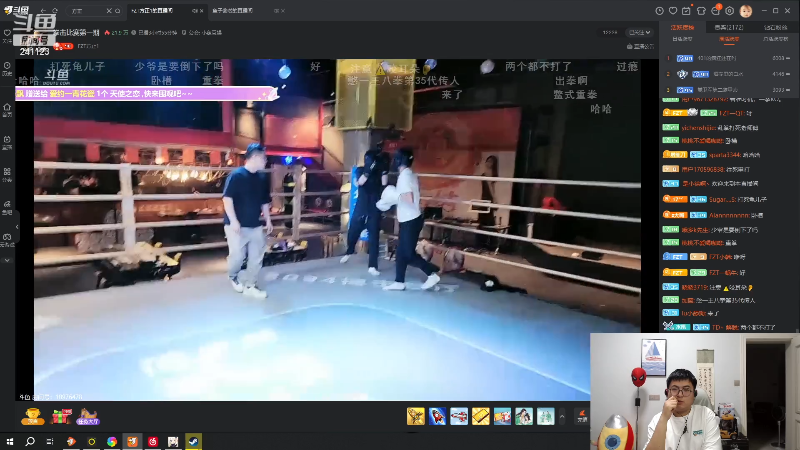Clear the search box with the X
This screenshot has height=450, width=800.
pyautogui.click(x=109, y=11)
